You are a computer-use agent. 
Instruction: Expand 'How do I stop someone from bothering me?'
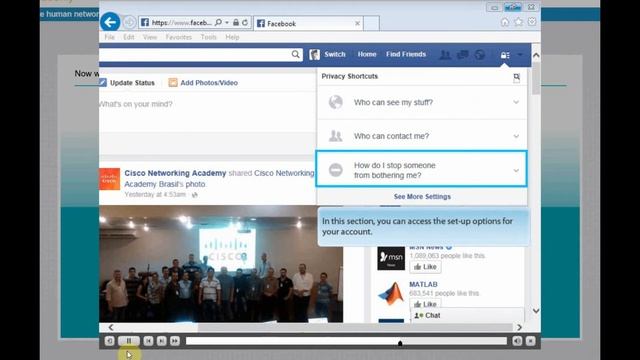pos(422,169)
